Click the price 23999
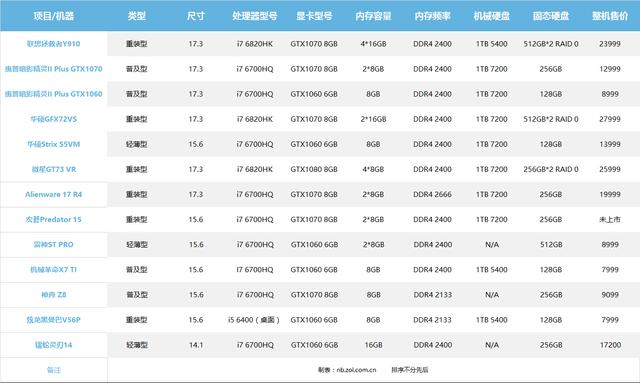 coord(610,44)
